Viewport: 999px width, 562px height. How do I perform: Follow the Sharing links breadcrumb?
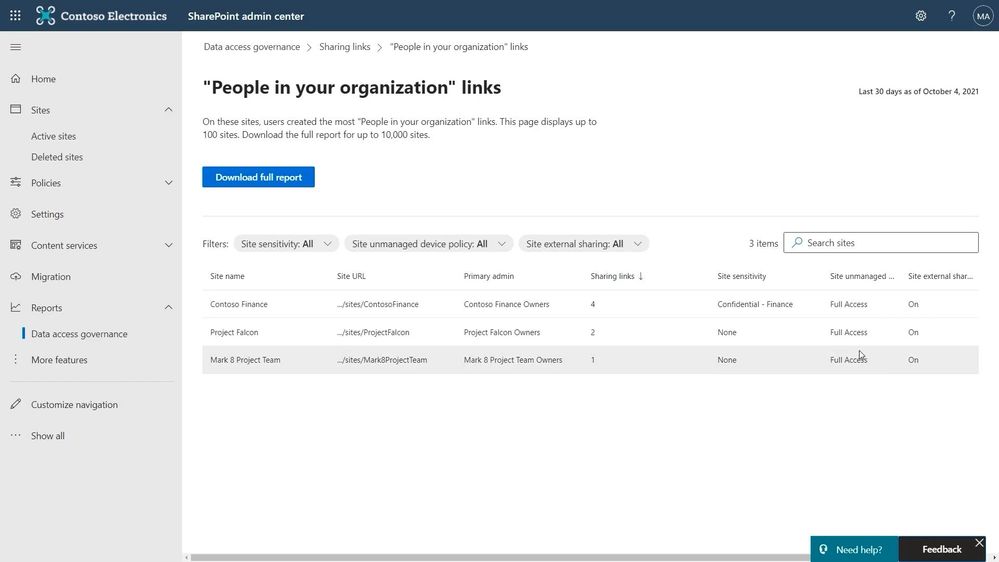pyautogui.click(x=345, y=47)
